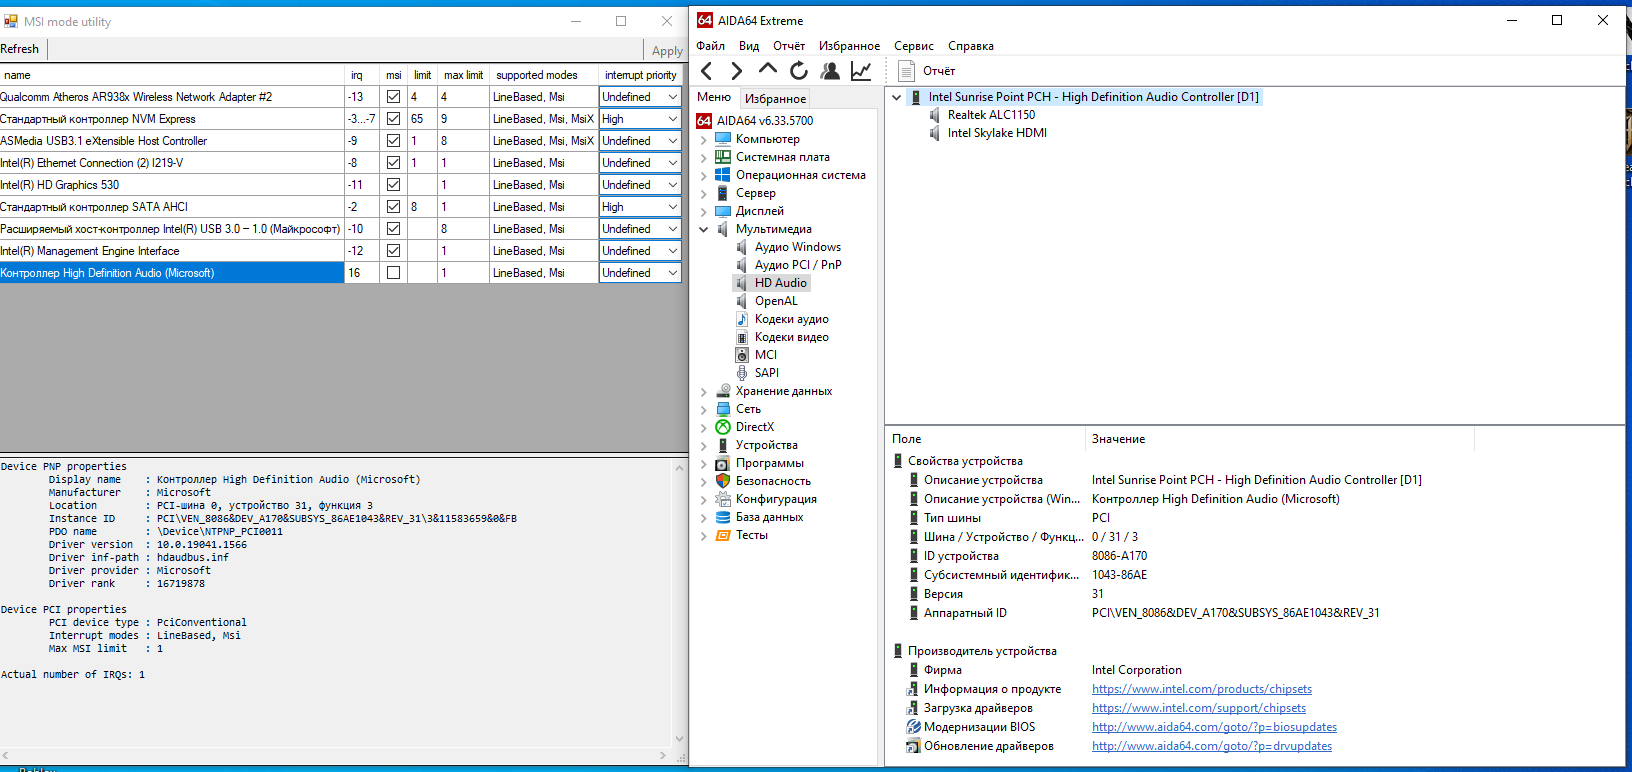The width and height of the screenshot is (1632, 772).
Task: Select Компьютер in the AIDA64 tree
Action: pyautogui.click(x=767, y=139)
